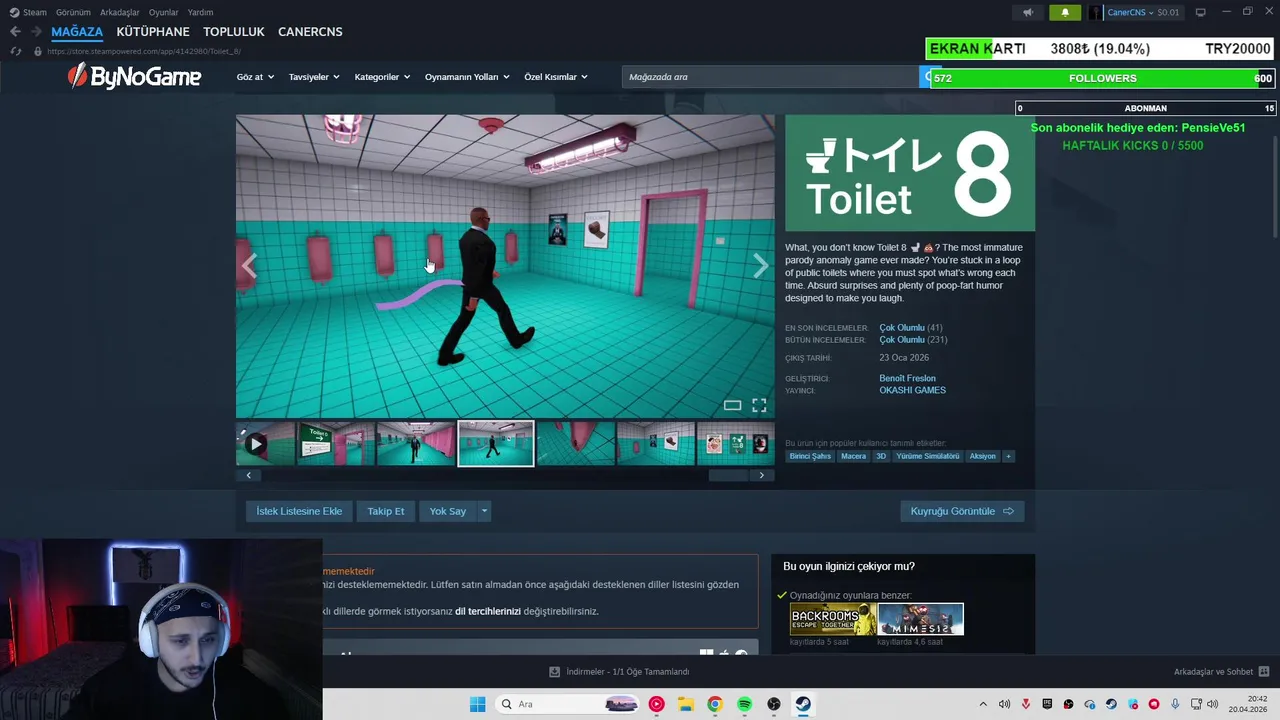Expand the Kategoriler dropdown
Screen dimensions: 1280x720
tap(382, 77)
